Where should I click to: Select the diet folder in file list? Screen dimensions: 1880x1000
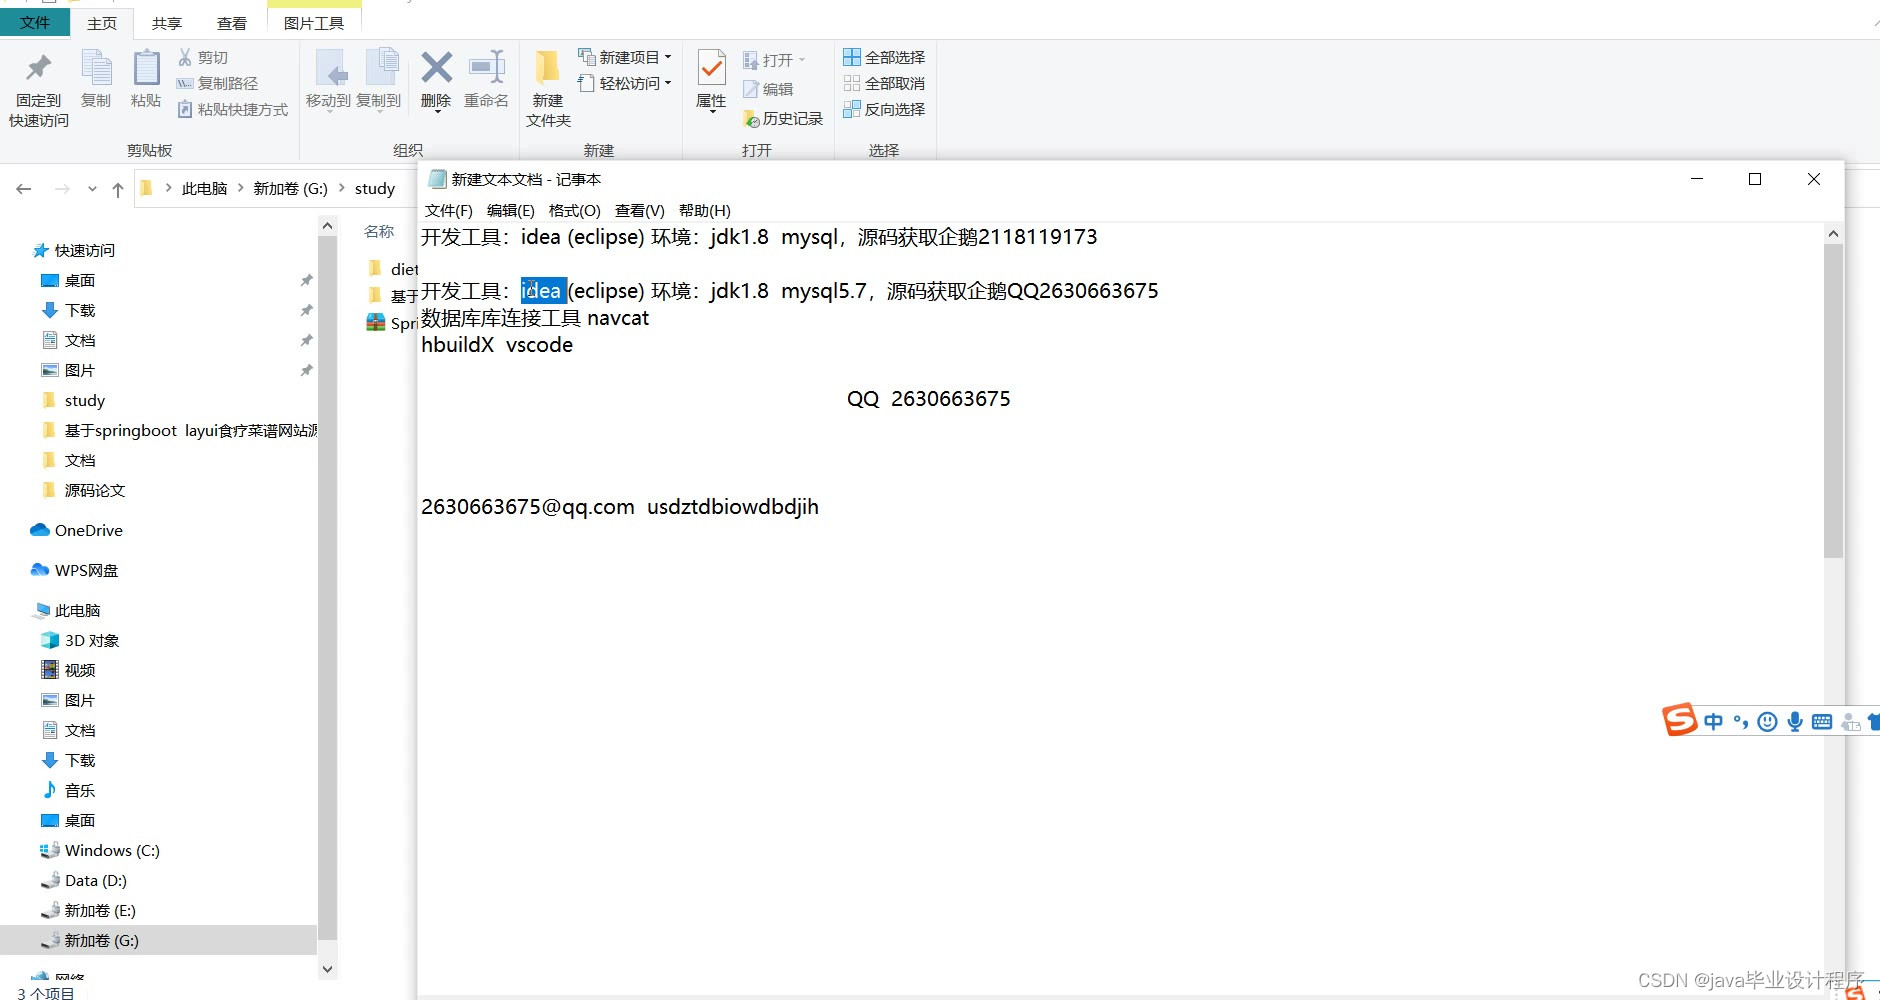(x=393, y=269)
